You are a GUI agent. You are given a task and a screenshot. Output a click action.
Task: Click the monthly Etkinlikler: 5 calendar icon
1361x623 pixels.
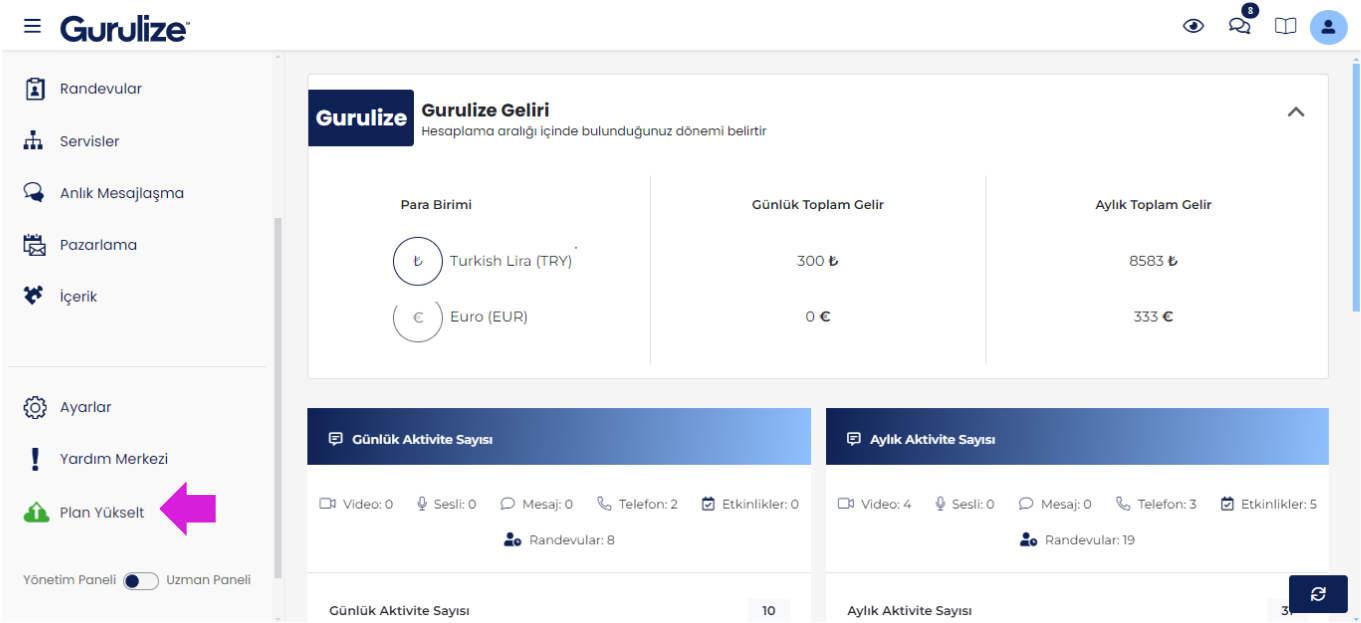1228,504
